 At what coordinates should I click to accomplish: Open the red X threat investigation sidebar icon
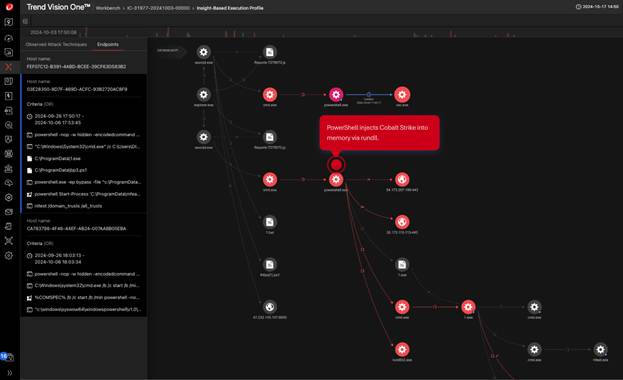(x=8, y=67)
